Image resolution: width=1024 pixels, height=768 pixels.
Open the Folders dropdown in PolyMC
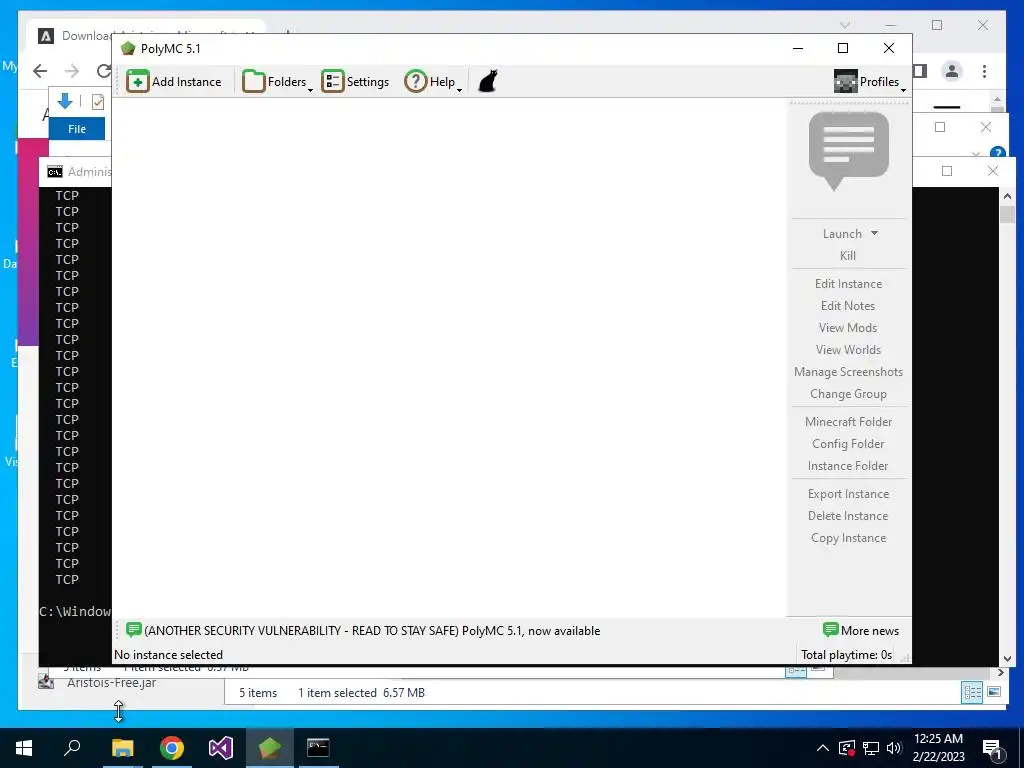pyautogui.click(x=278, y=82)
